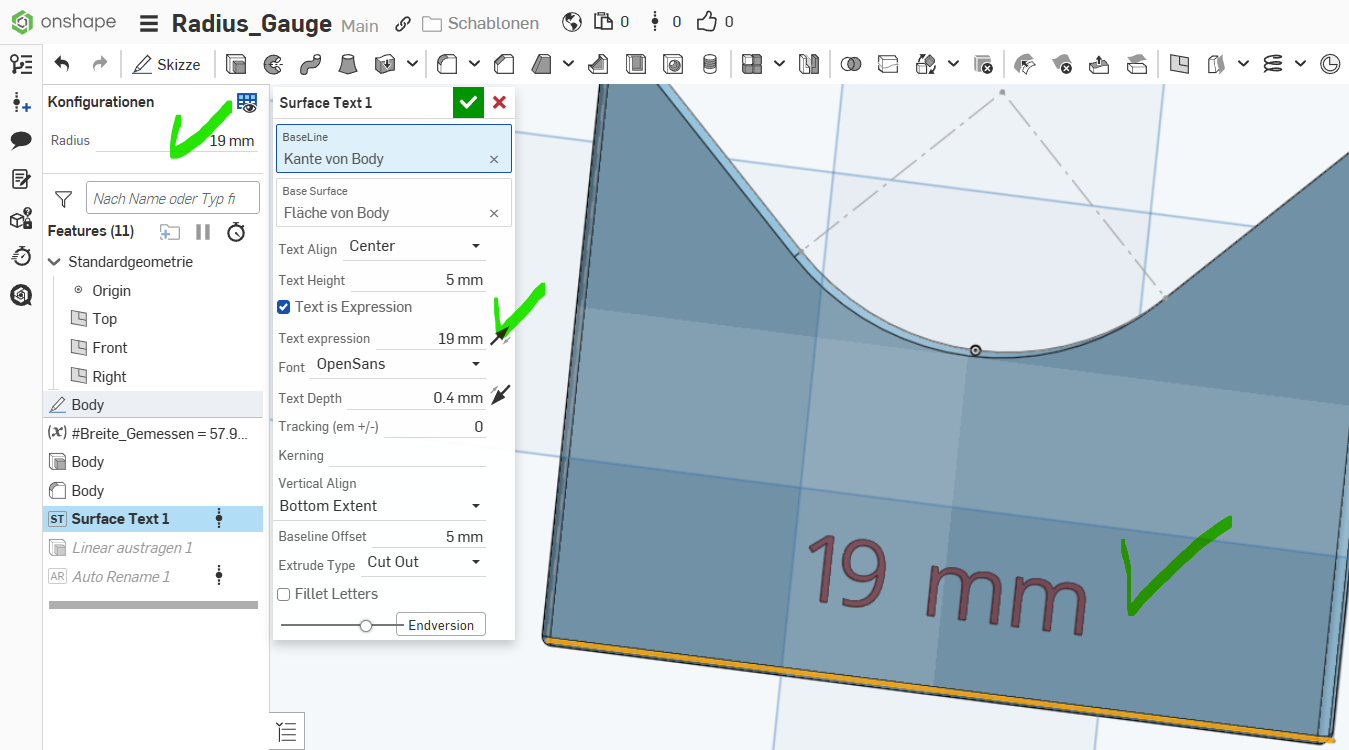This screenshot has height=750, width=1349.
Task: Collapse the Standardgeometrie folder
Action: pyautogui.click(x=55, y=262)
